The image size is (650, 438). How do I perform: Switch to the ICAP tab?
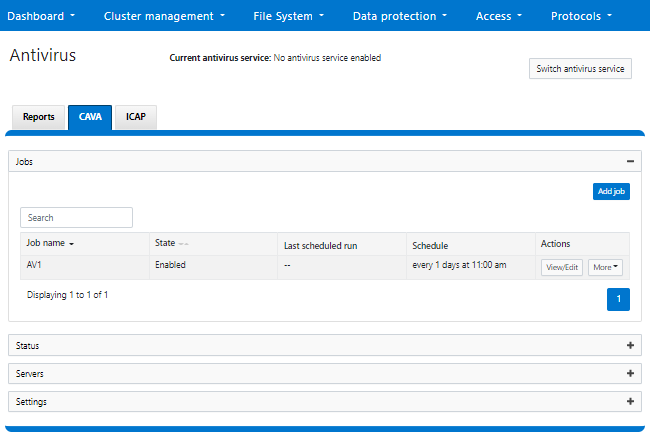point(136,117)
